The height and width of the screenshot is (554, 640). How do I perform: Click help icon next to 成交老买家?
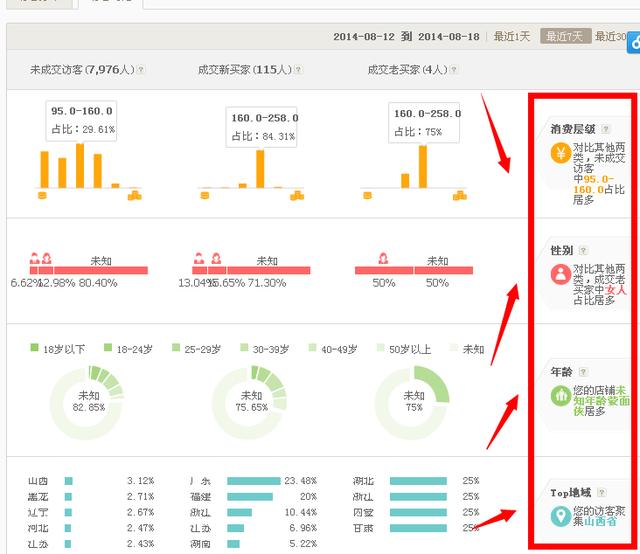click(454, 70)
